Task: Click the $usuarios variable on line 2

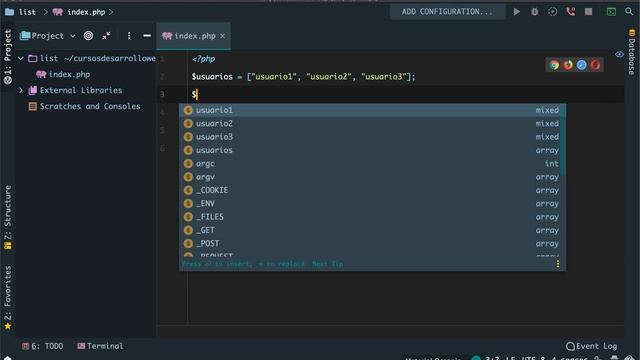Action: 212,77
